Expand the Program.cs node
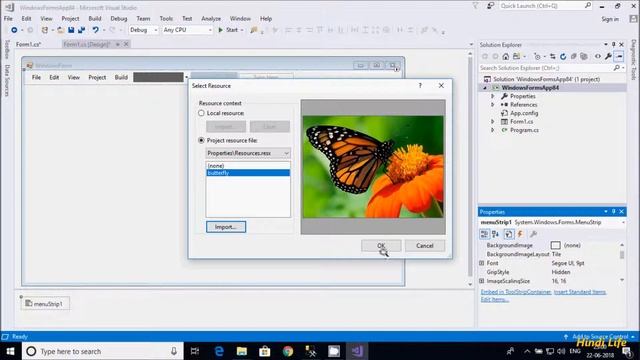The width and height of the screenshot is (640, 360). 493,130
